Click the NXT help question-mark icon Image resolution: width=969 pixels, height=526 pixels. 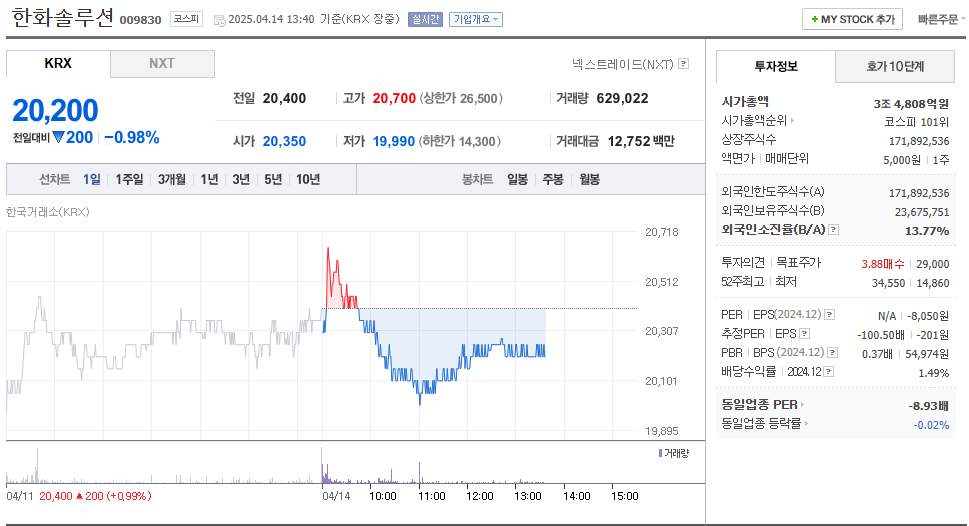683,64
